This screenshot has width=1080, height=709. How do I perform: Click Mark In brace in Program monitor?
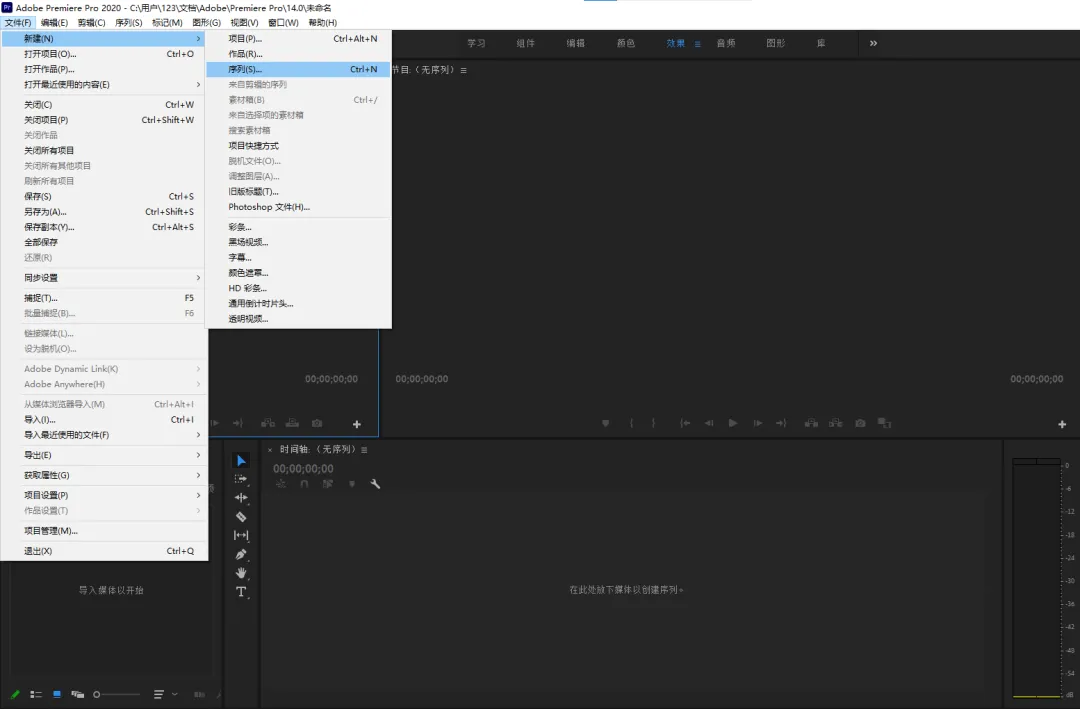(631, 423)
